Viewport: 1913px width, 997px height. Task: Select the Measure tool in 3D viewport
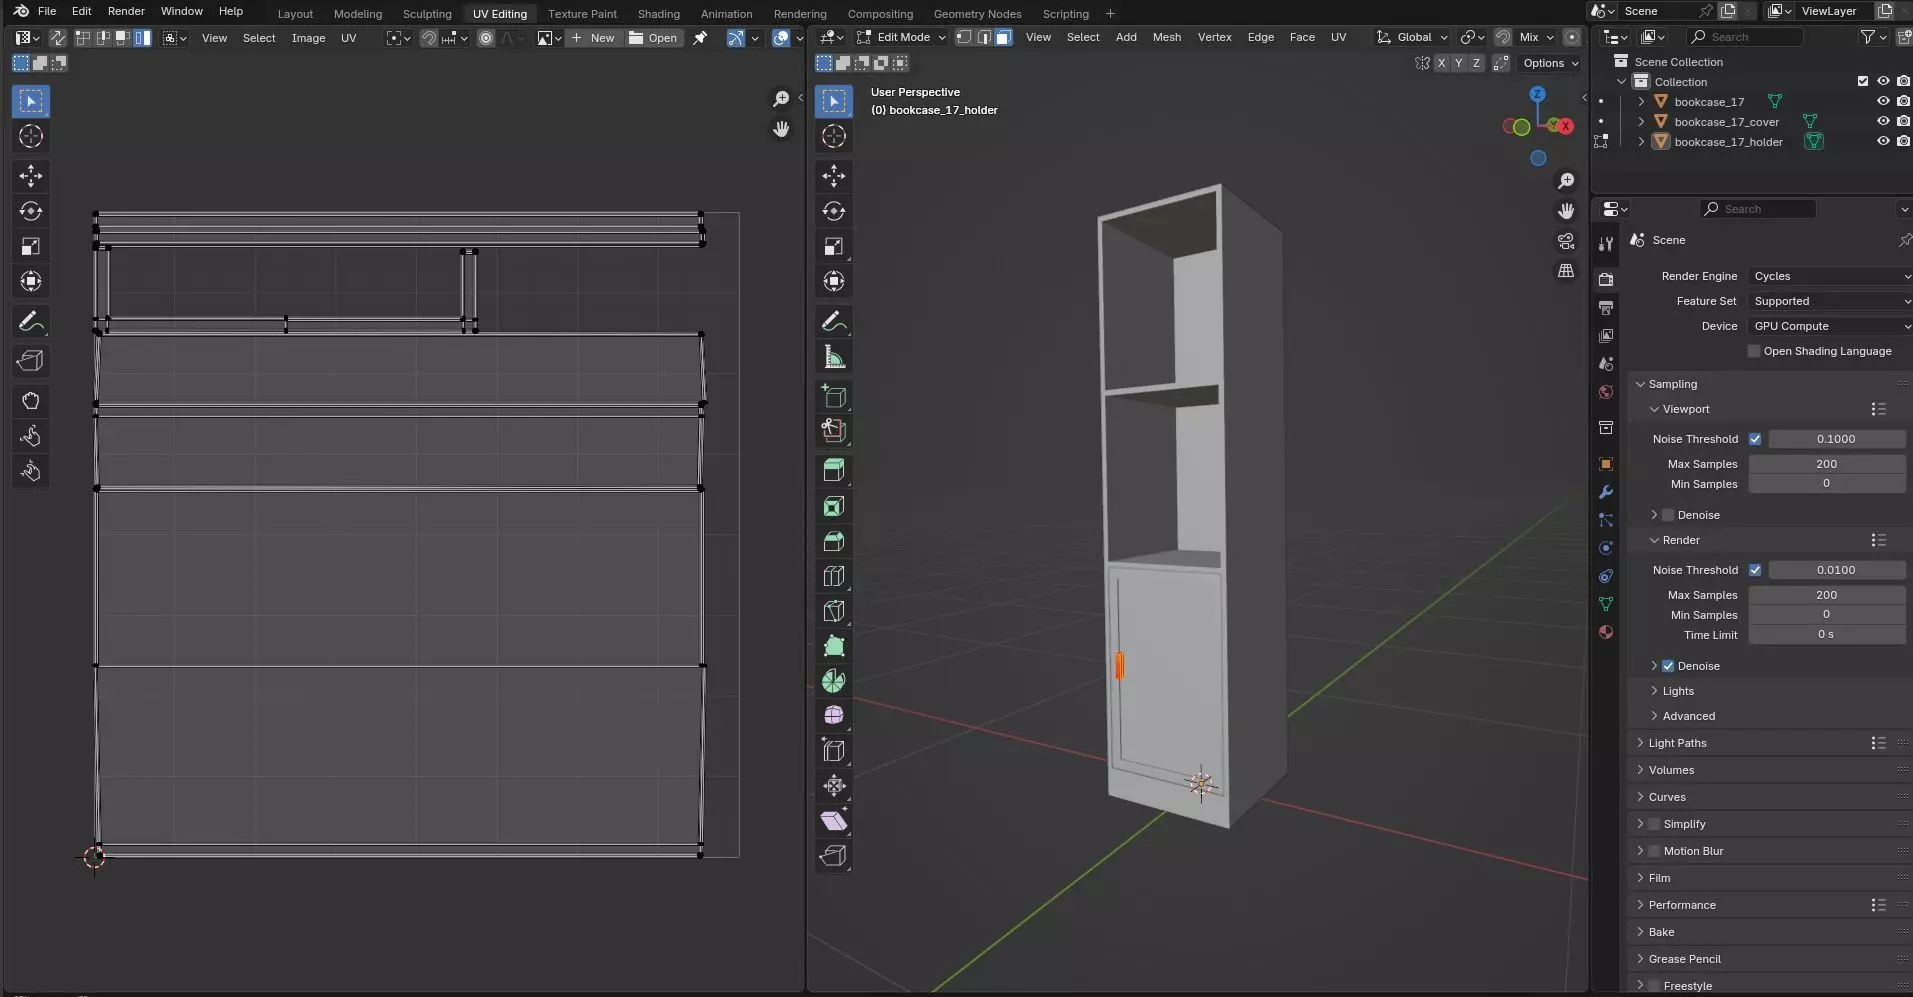[834, 357]
